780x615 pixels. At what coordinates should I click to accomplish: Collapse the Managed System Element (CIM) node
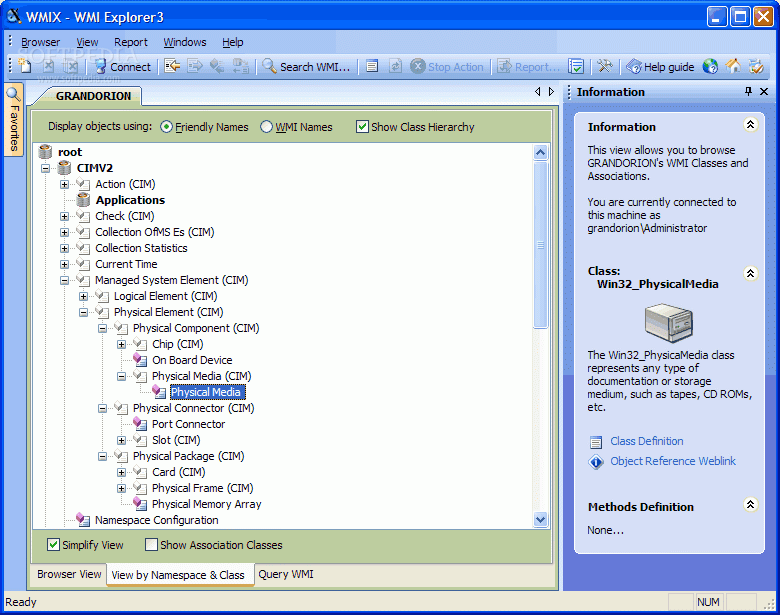(x=64, y=281)
